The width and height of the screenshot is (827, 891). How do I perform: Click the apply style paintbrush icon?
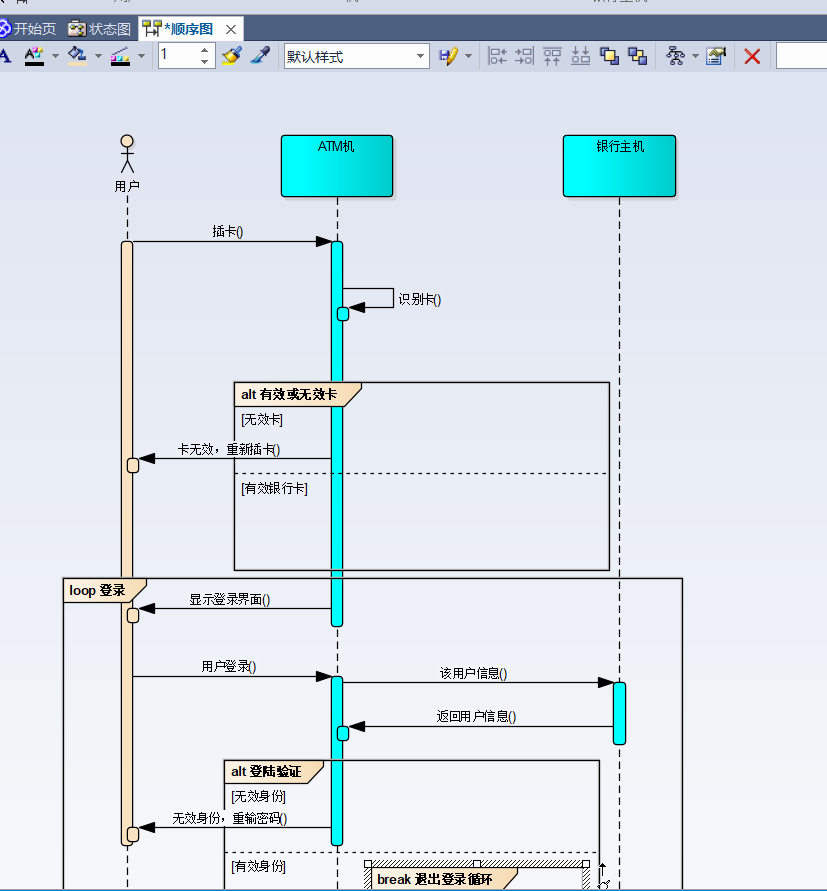click(x=232, y=56)
